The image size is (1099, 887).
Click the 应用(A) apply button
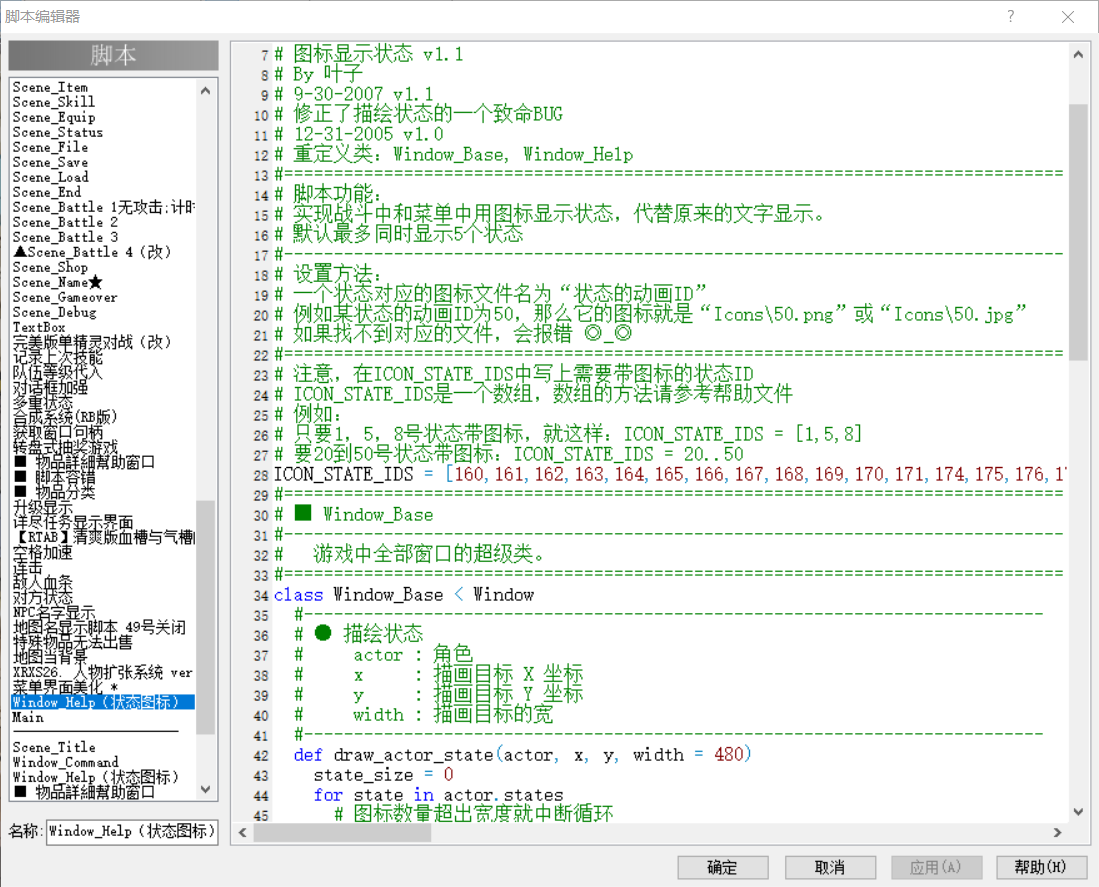coord(936,867)
